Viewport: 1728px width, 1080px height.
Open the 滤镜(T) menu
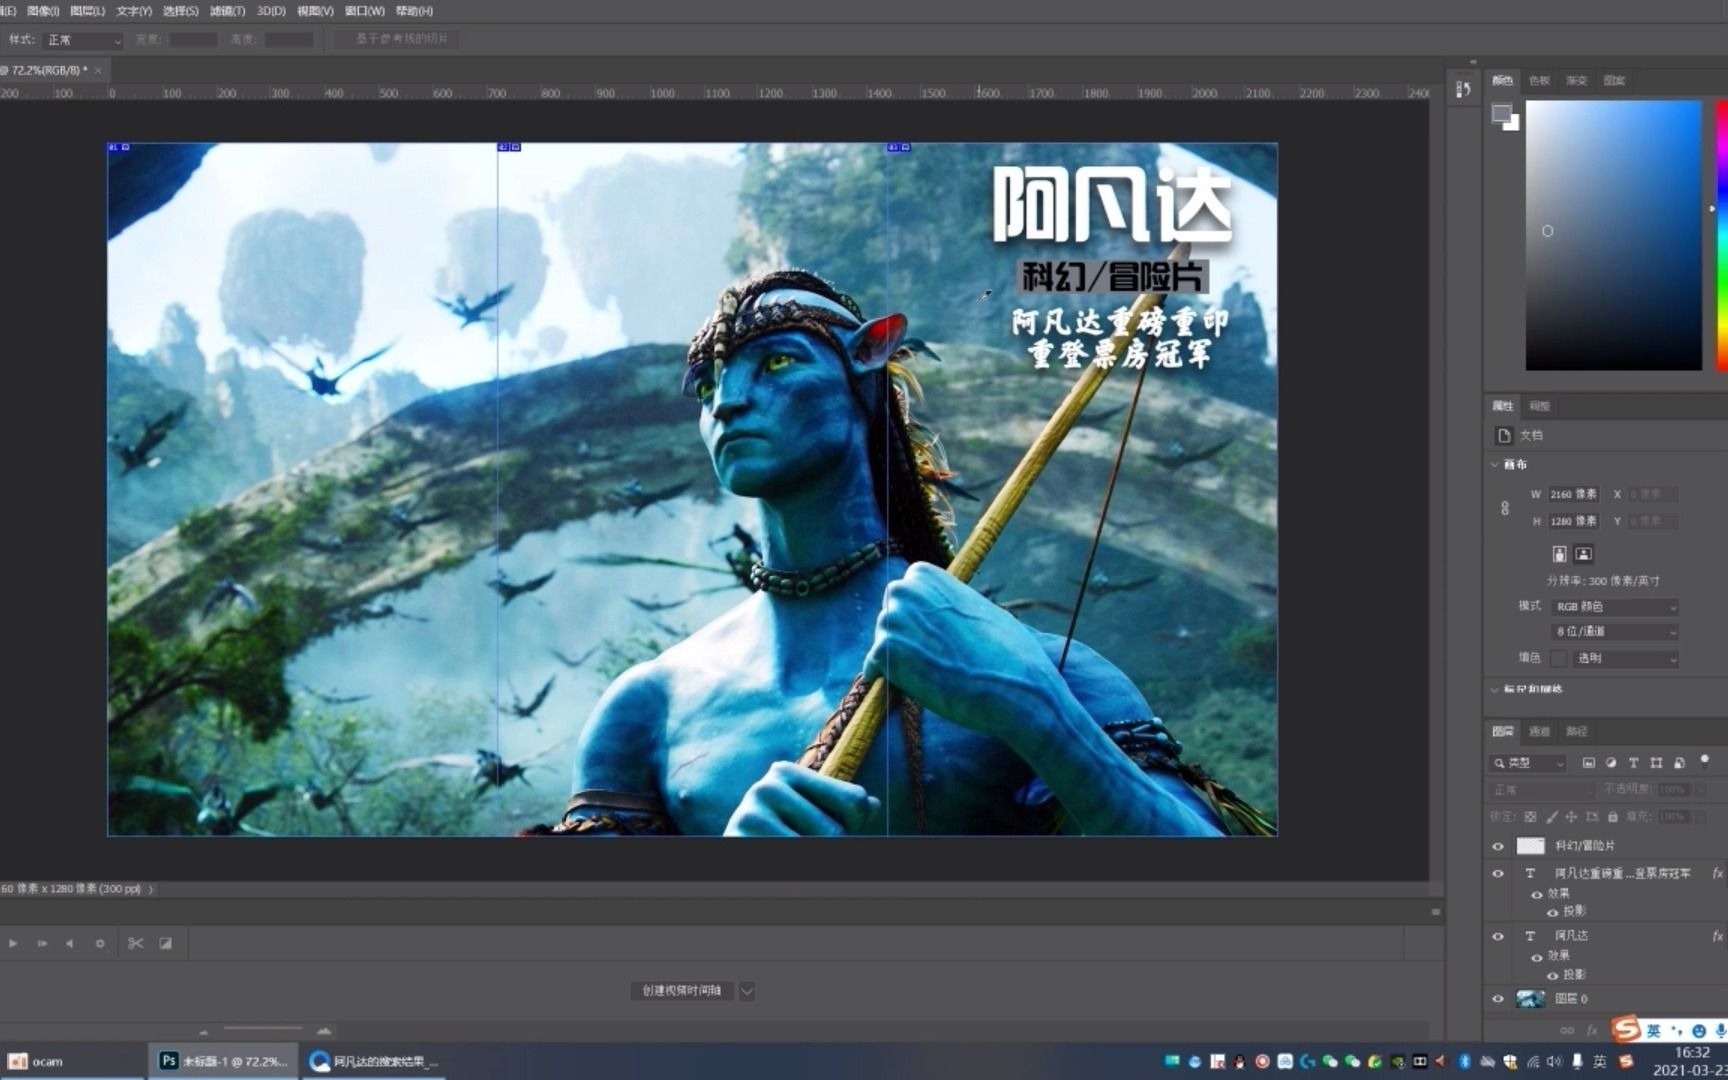point(228,11)
